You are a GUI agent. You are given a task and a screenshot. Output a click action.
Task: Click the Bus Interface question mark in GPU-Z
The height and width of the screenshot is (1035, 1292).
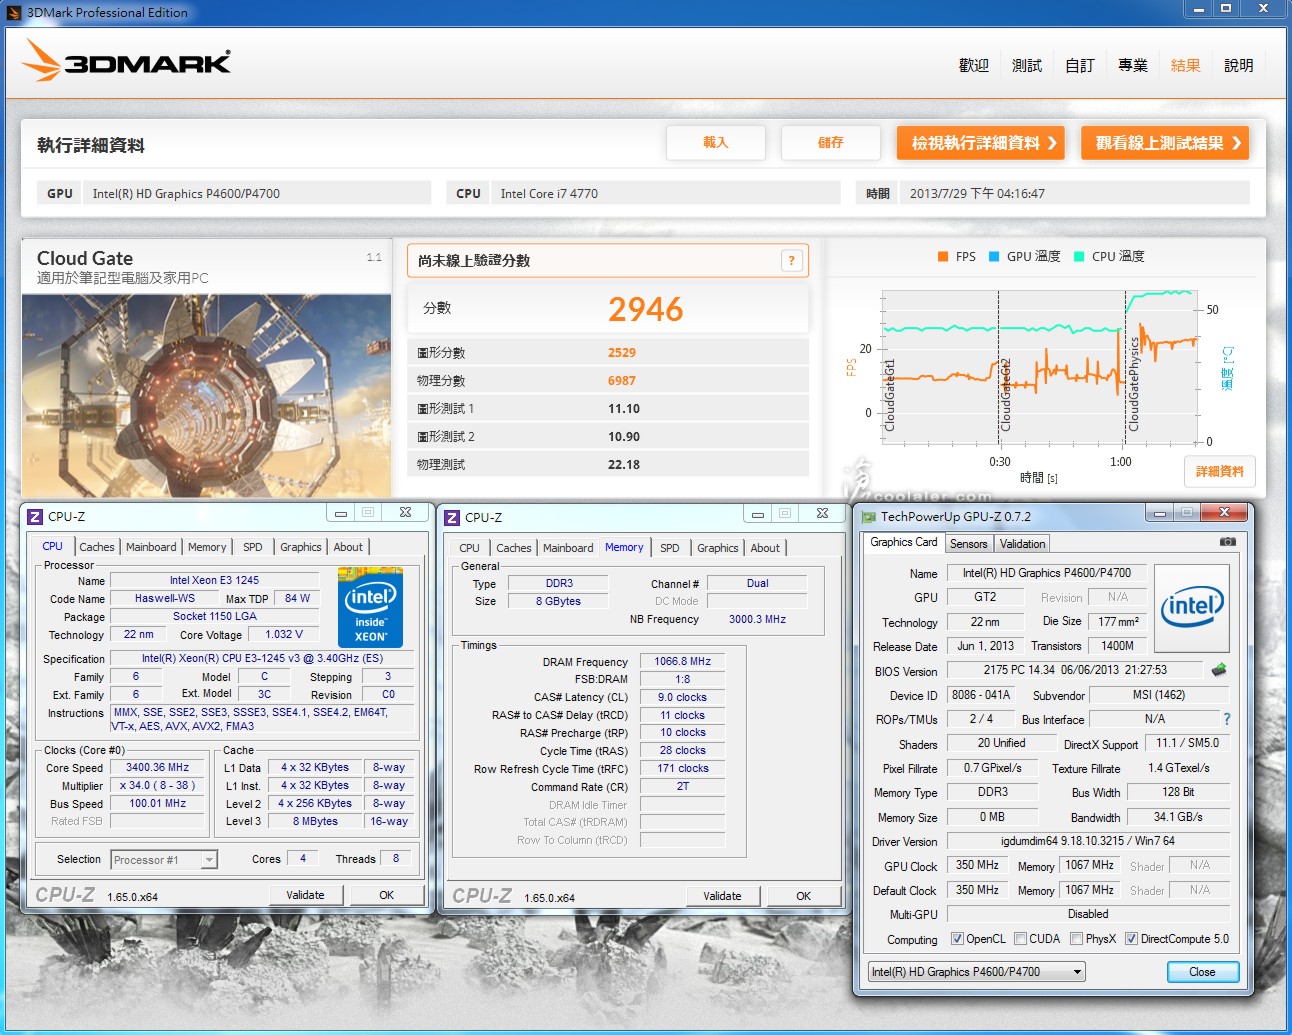point(1226,719)
